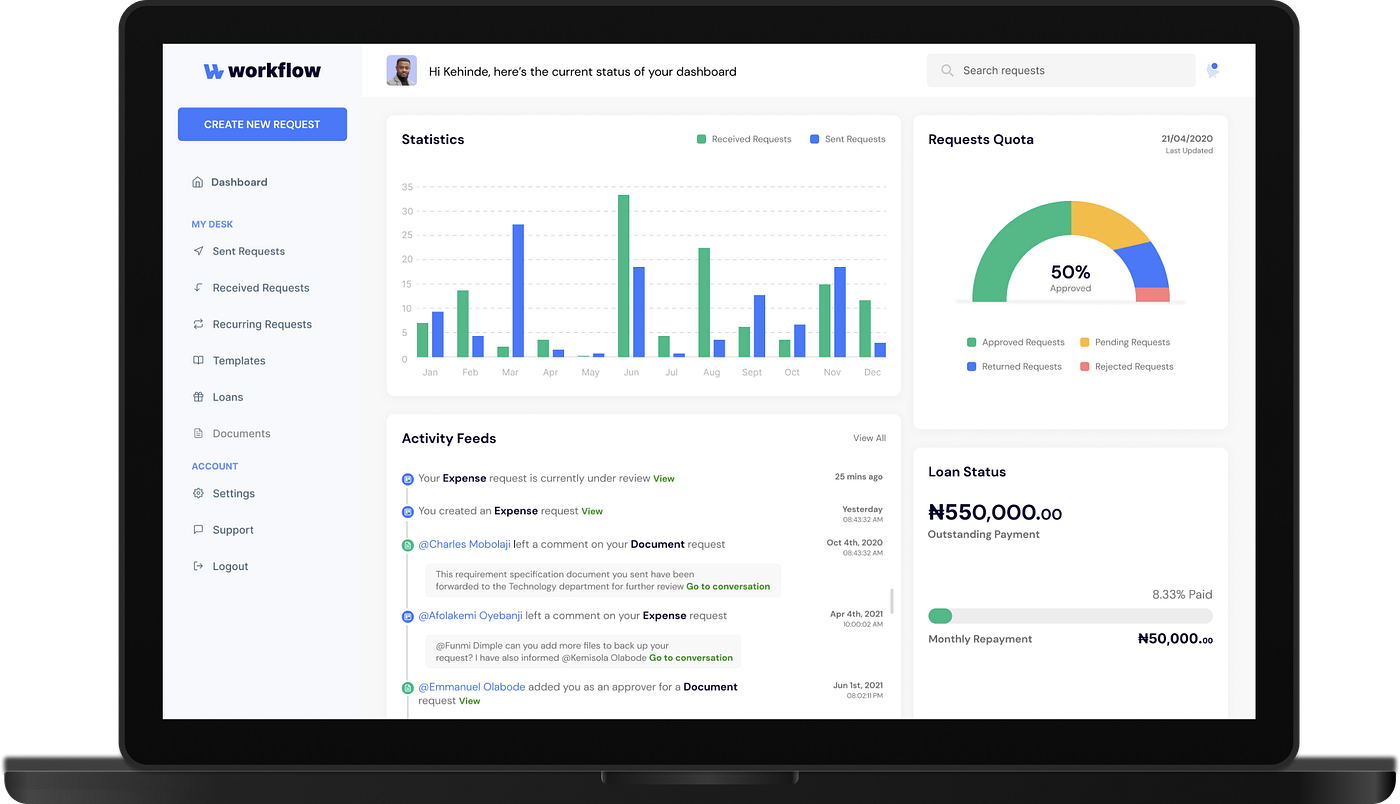
Task: Click the search magnifier icon
Action: pos(946,70)
